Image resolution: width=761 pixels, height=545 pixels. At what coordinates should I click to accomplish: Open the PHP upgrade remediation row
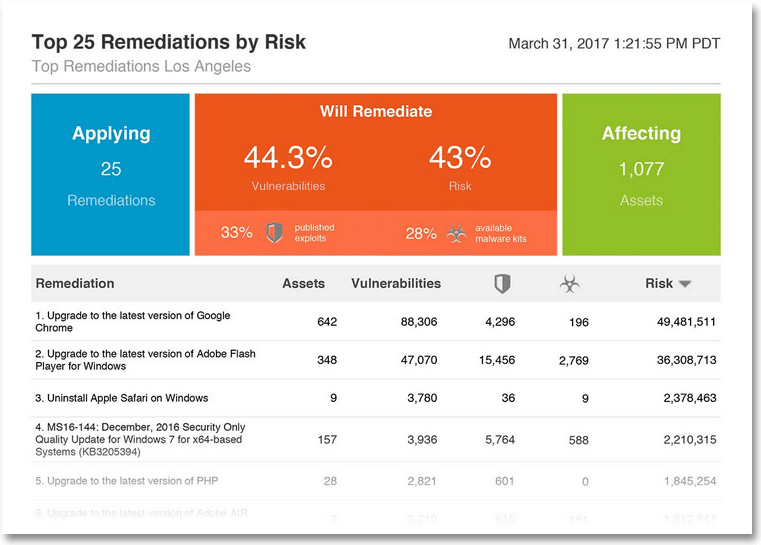pos(126,481)
